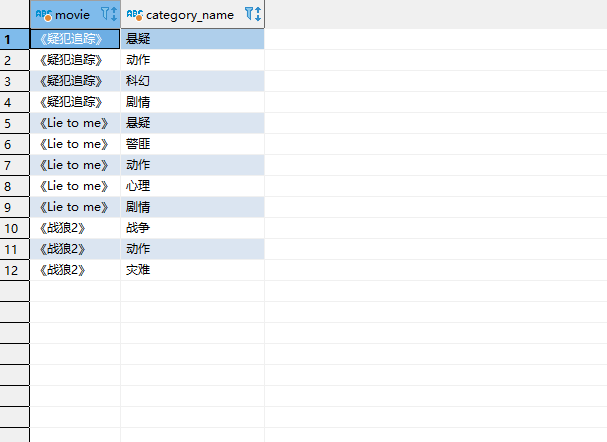Click the 科幻 category cell
Image resolution: width=607 pixels, height=442 pixels.
[192, 81]
